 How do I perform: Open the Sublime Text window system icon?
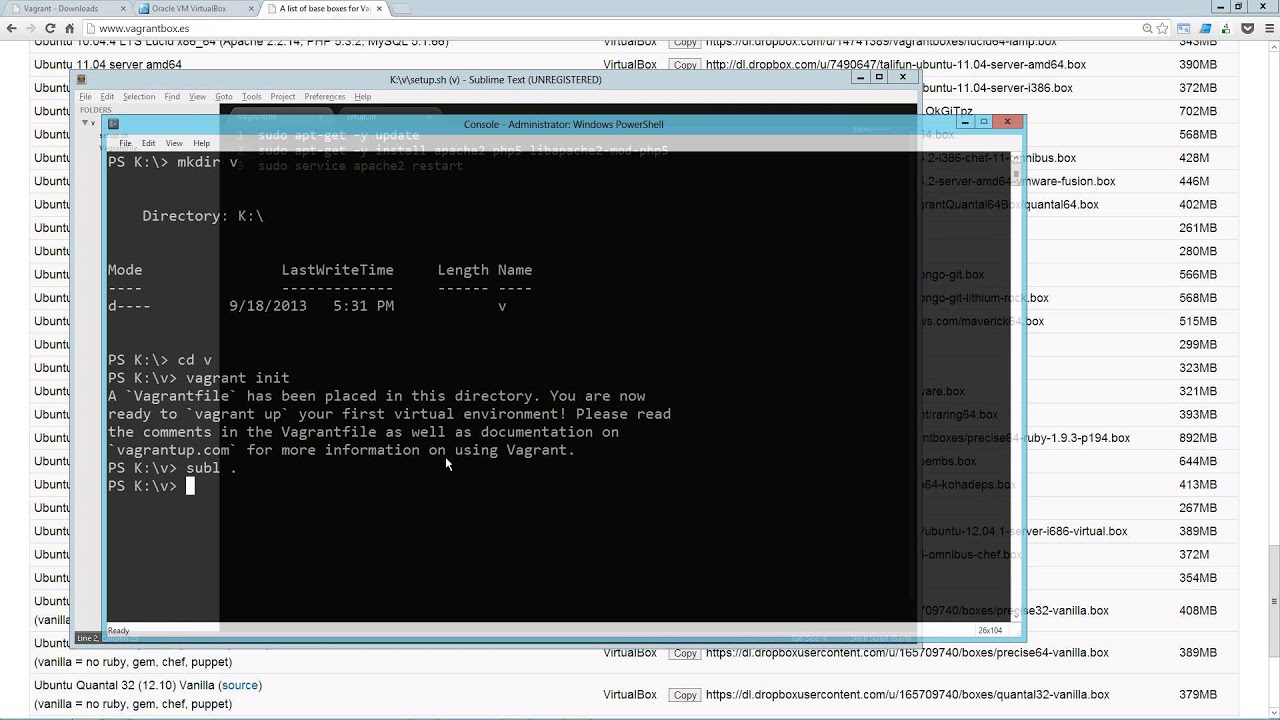(82, 79)
